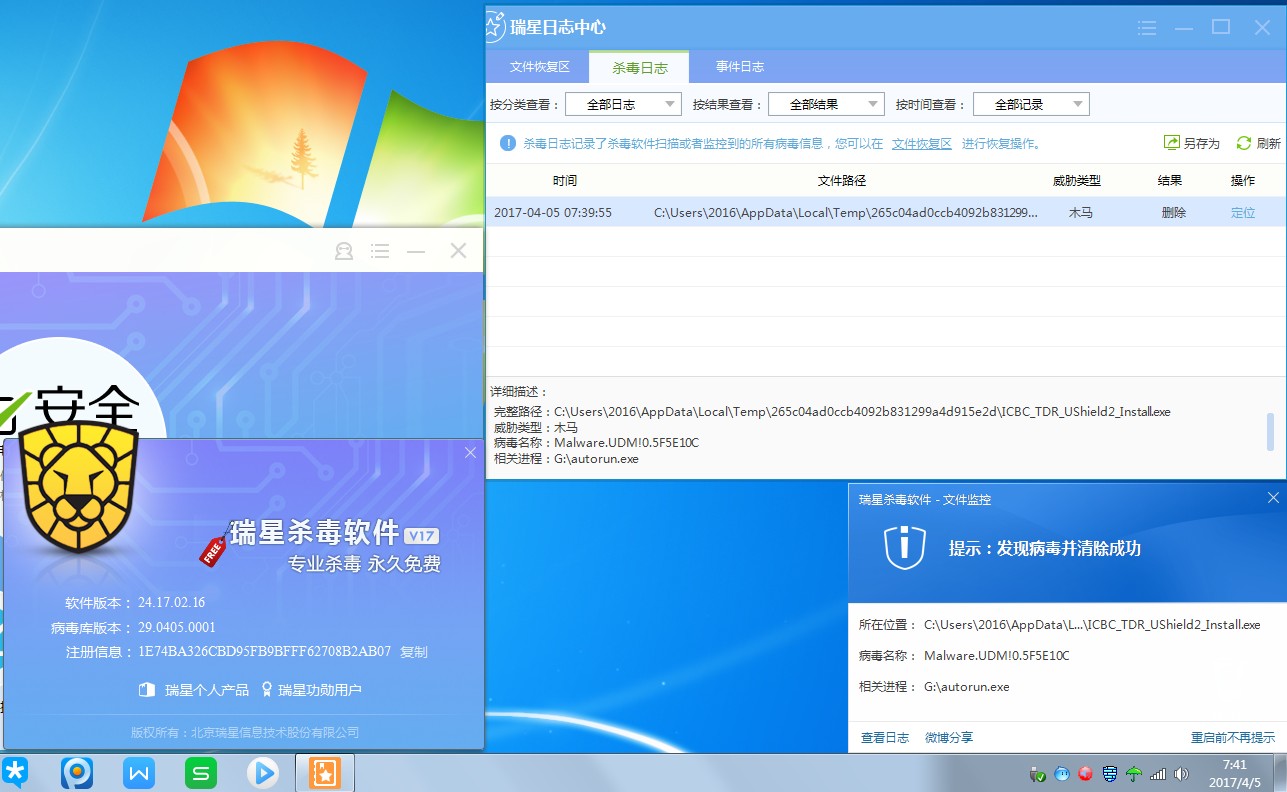Open the blue media player taskbar icon
Screen dimensions: 1287x792
tap(263, 772)
